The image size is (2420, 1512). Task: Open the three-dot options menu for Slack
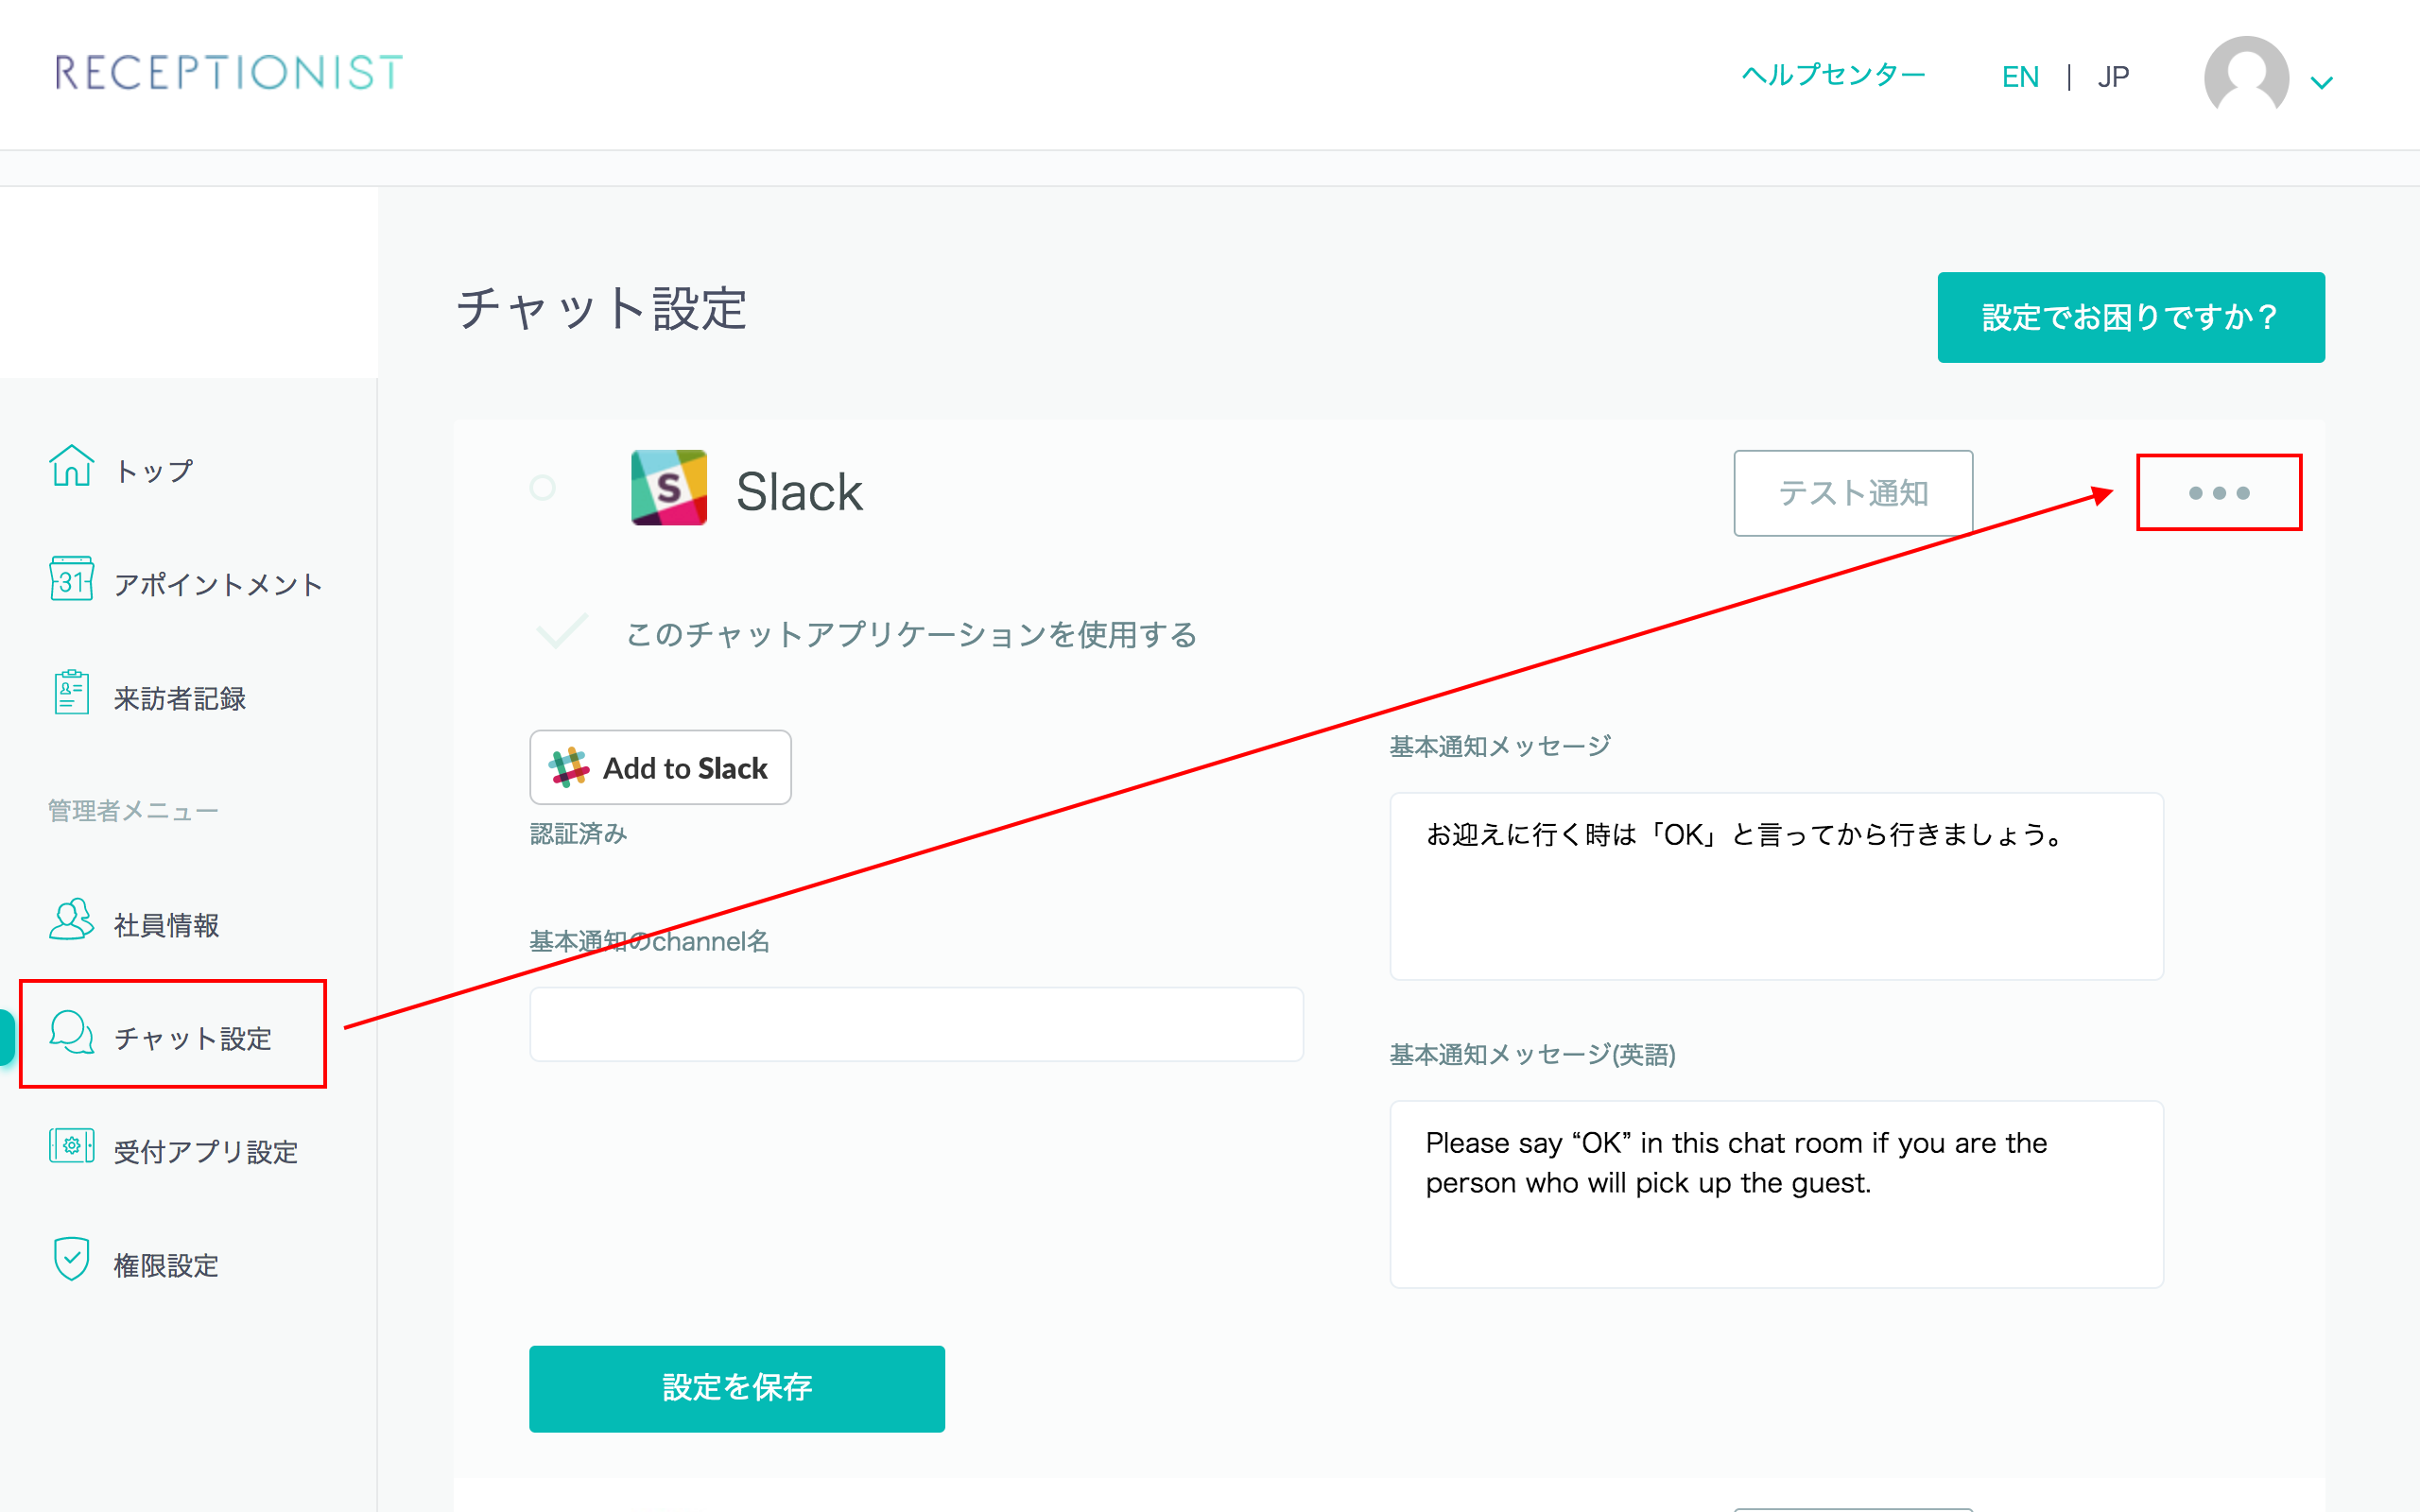tap(2218, 493)
